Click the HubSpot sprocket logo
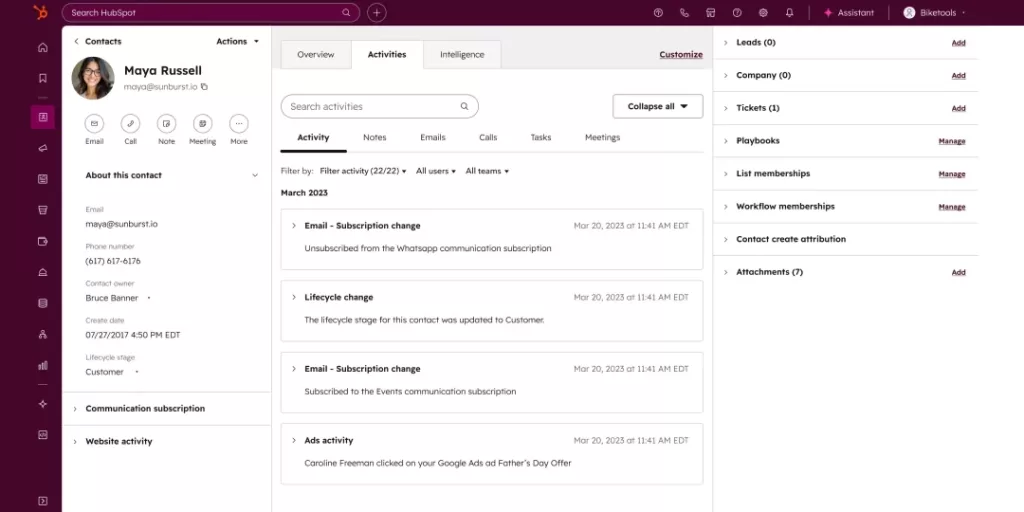The image size is (1024, 512). tap(41, 13)
